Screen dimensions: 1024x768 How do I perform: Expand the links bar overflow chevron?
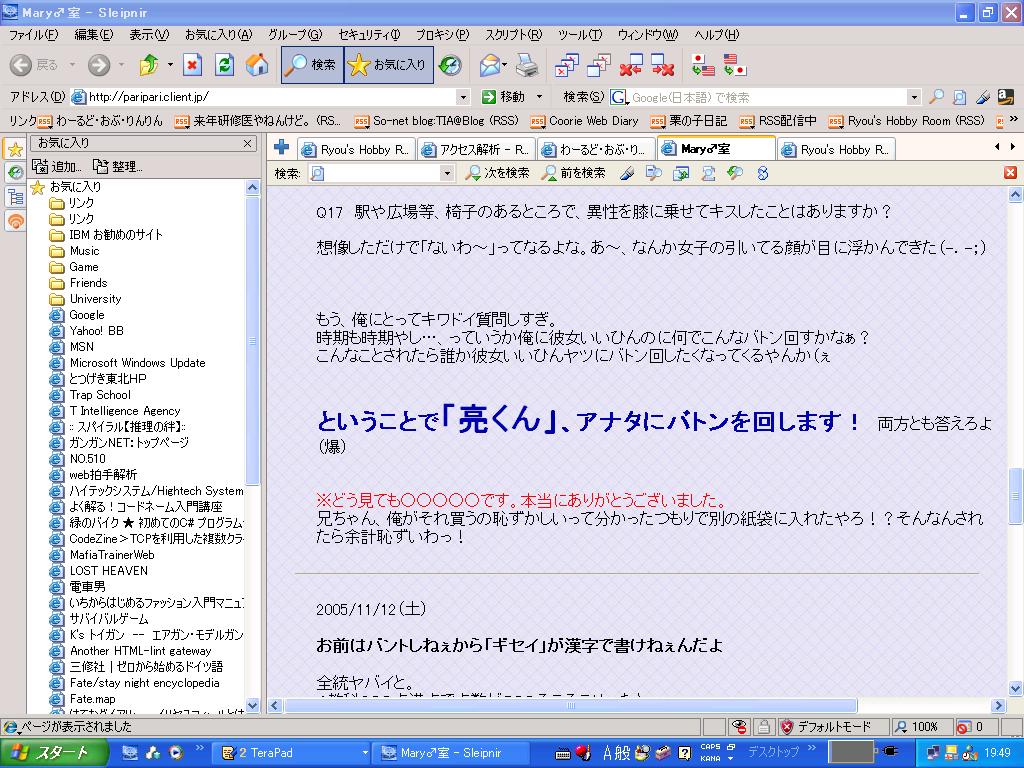pyautogui.click(x=1014, y=120)
